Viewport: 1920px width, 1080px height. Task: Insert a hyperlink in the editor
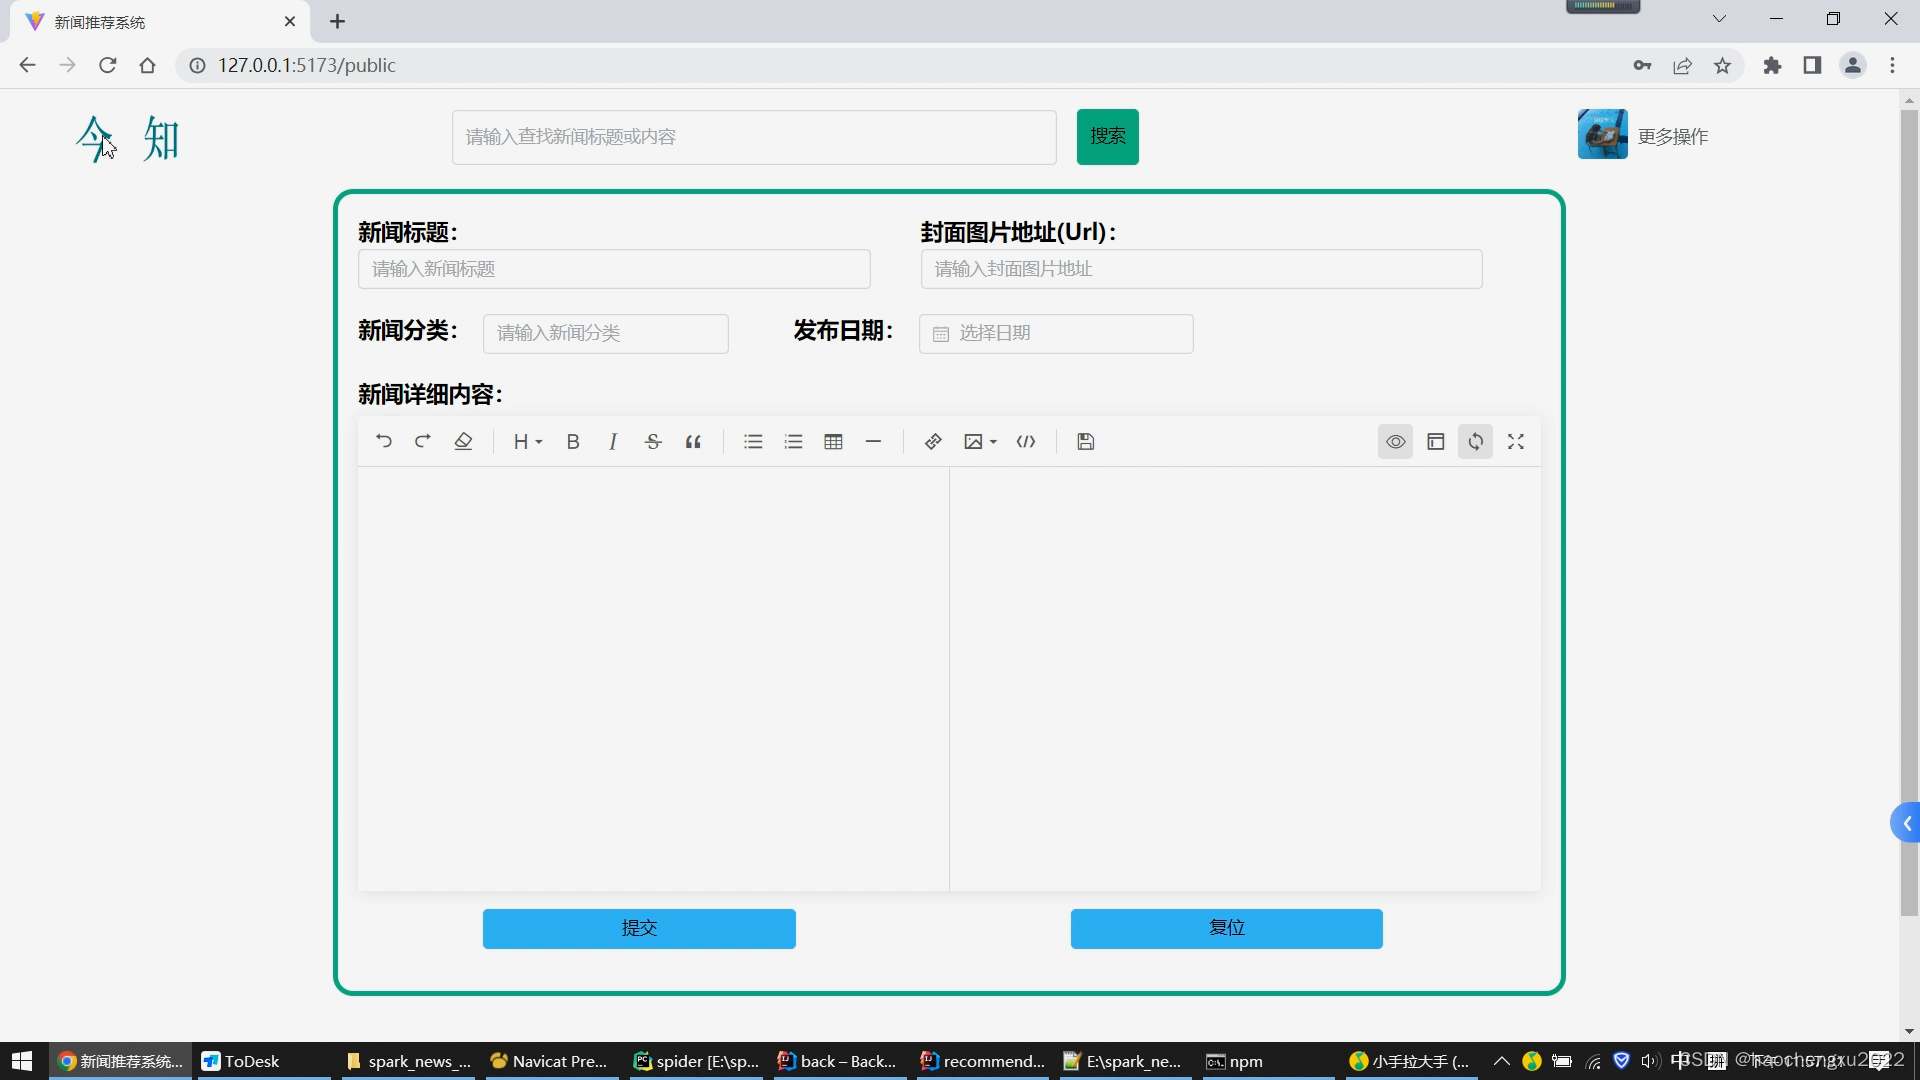click(x=932, y=441)
